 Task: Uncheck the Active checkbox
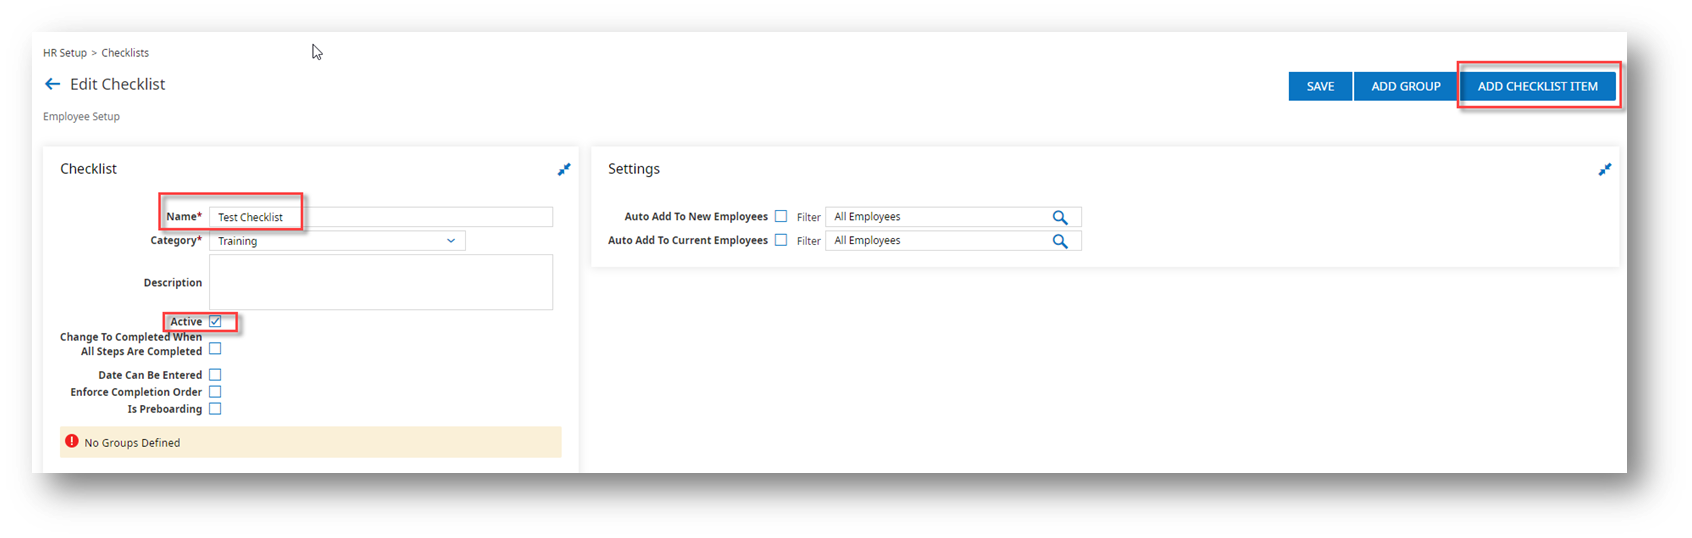tap(215, 321)
